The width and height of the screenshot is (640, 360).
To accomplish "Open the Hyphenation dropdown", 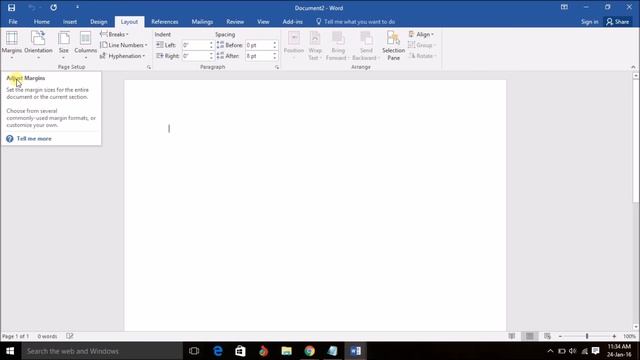I will click(x=122, y=56).
